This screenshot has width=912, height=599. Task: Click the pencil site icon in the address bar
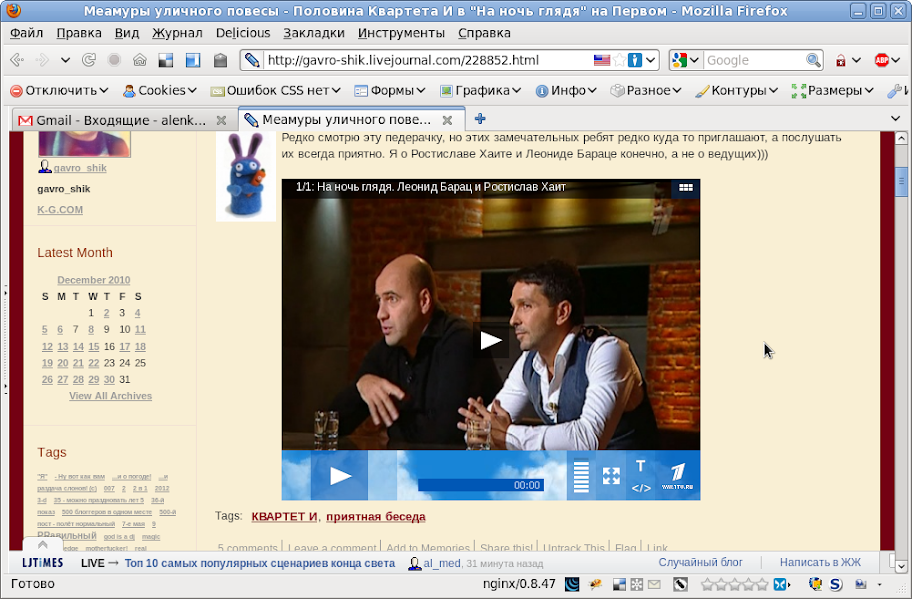click(252, 60)
